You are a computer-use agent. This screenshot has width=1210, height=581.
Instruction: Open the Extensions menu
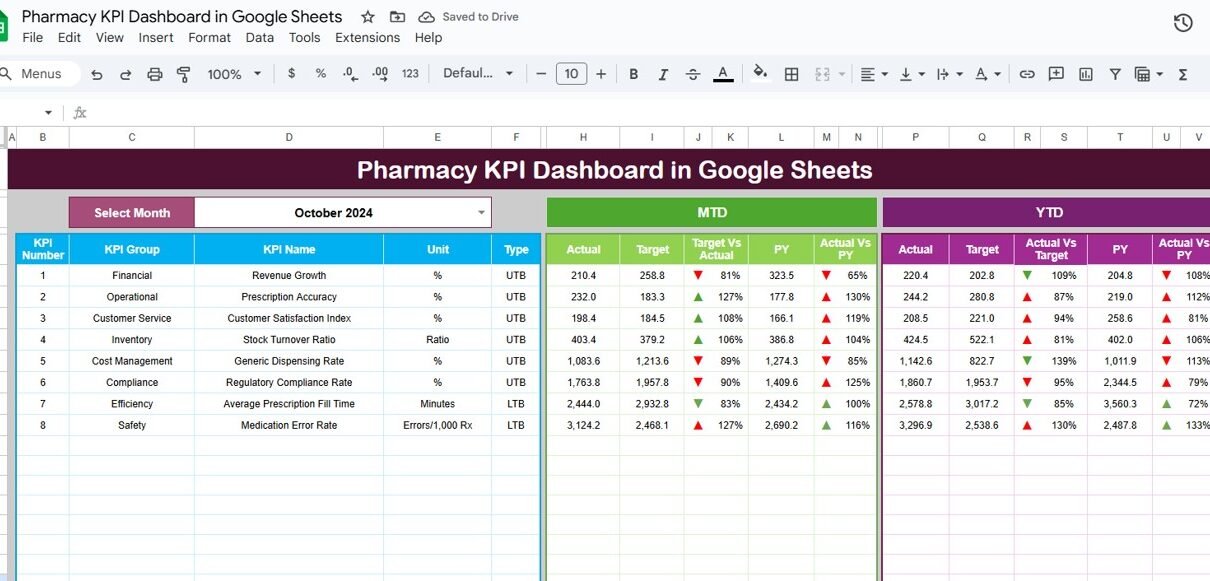pyautogui.click(x=367, y=38)
